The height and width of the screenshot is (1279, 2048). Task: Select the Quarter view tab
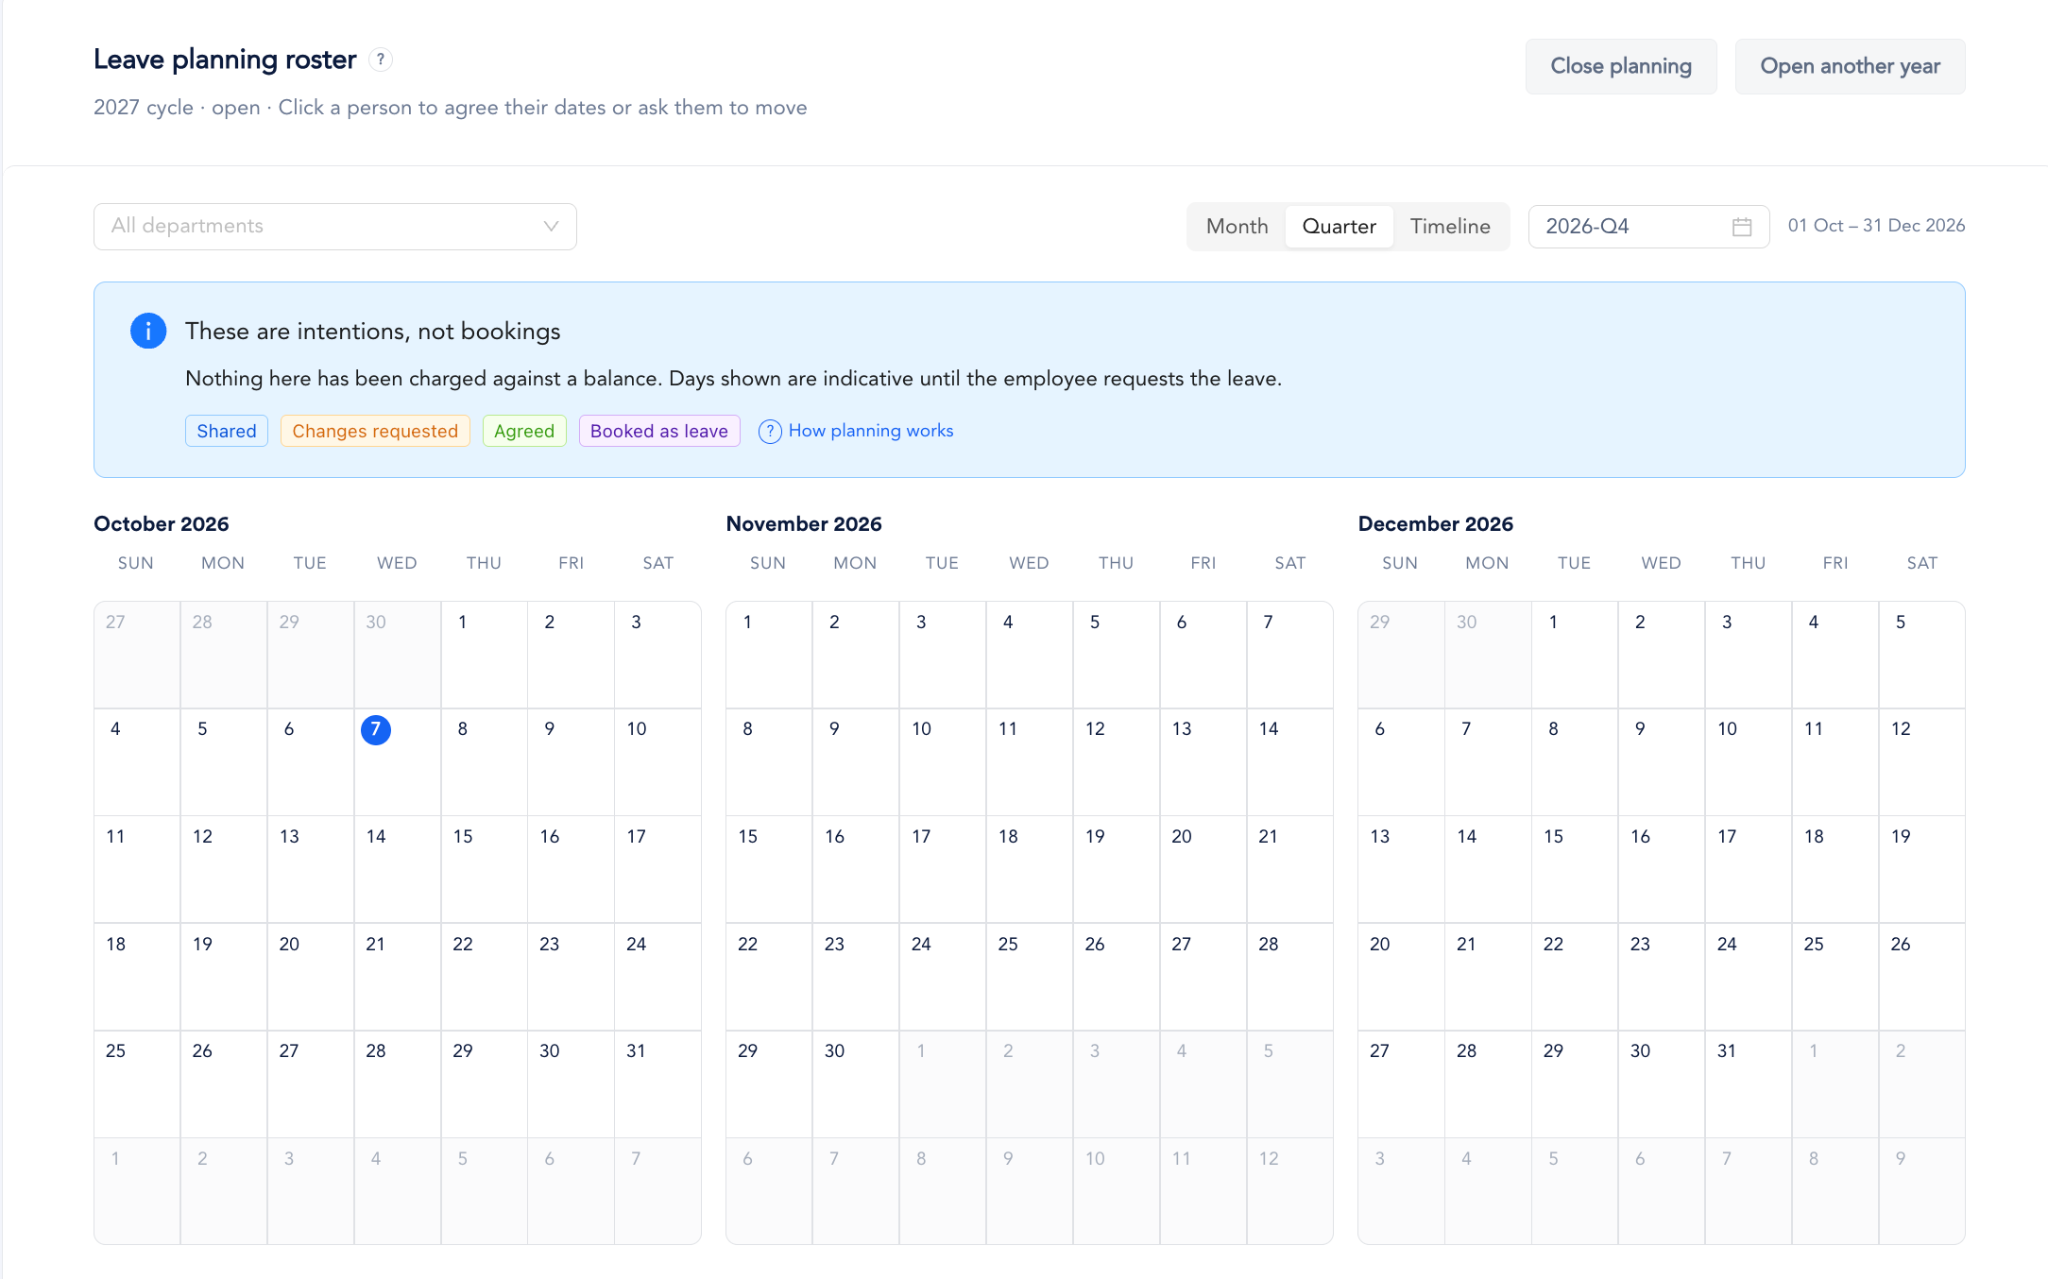click(x=1339, y=226)
